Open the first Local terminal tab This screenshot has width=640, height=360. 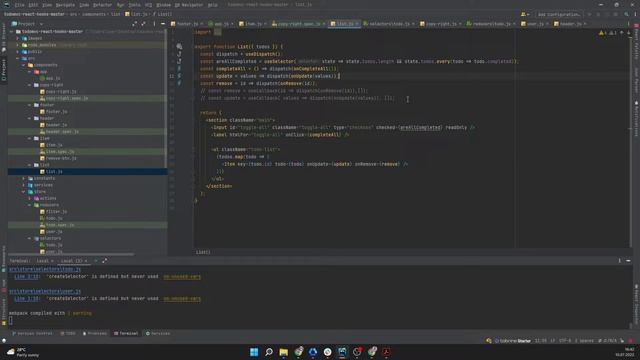click(42, 261)
